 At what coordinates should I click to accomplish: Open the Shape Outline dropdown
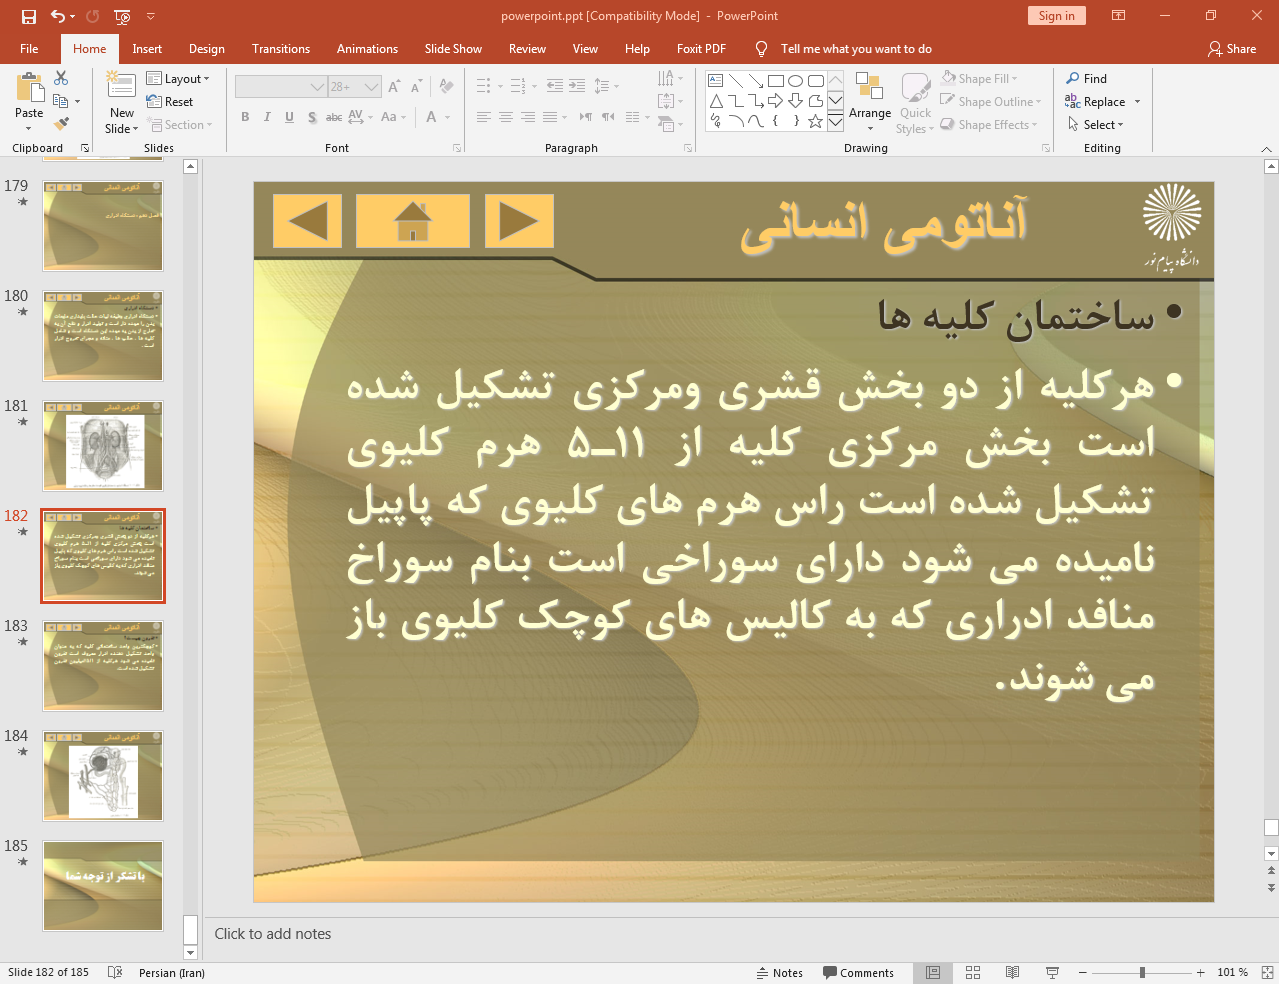pos(991,102)
